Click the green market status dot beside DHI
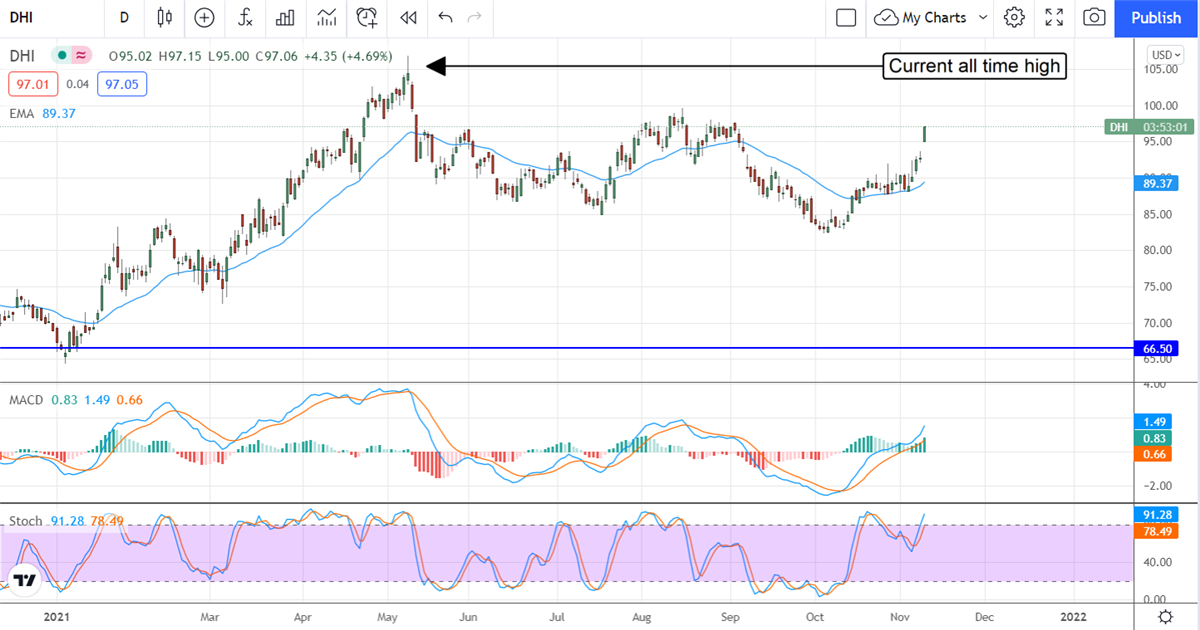This screenshot has height=630, width=1200. pyautogui.click(x=61, y=56)
